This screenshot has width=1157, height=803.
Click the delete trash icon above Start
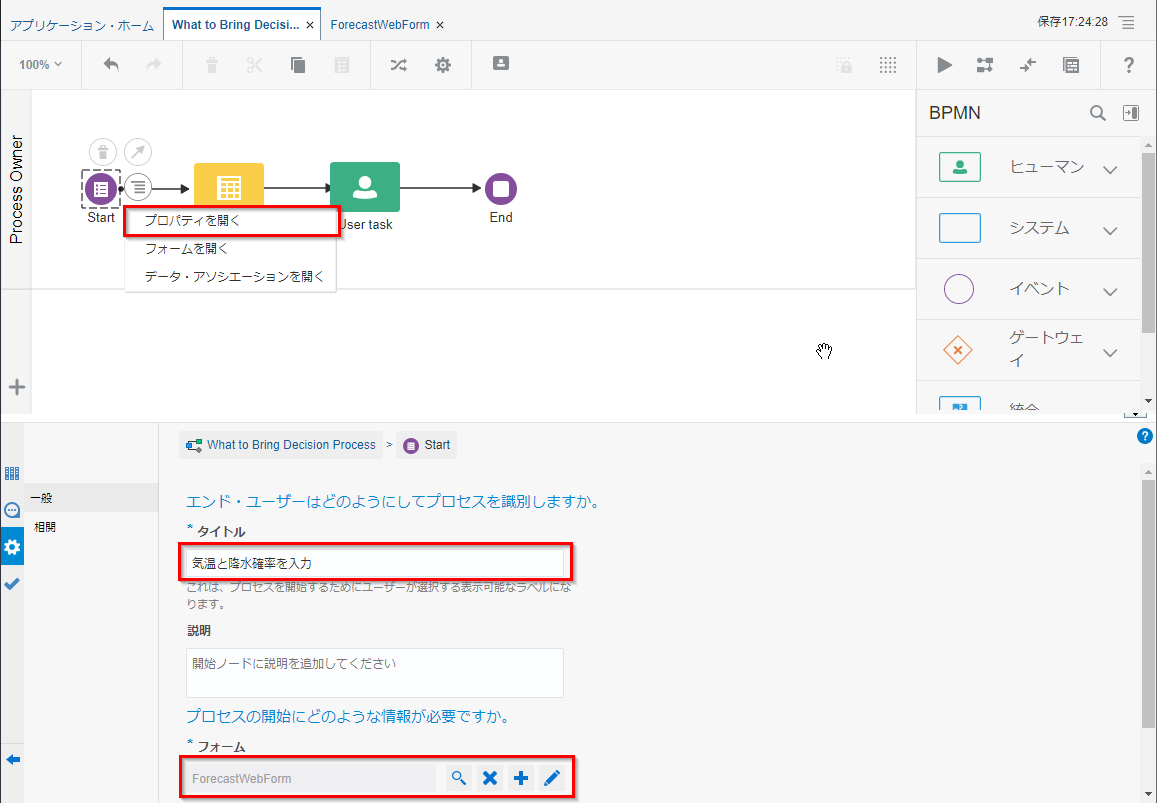103,152
